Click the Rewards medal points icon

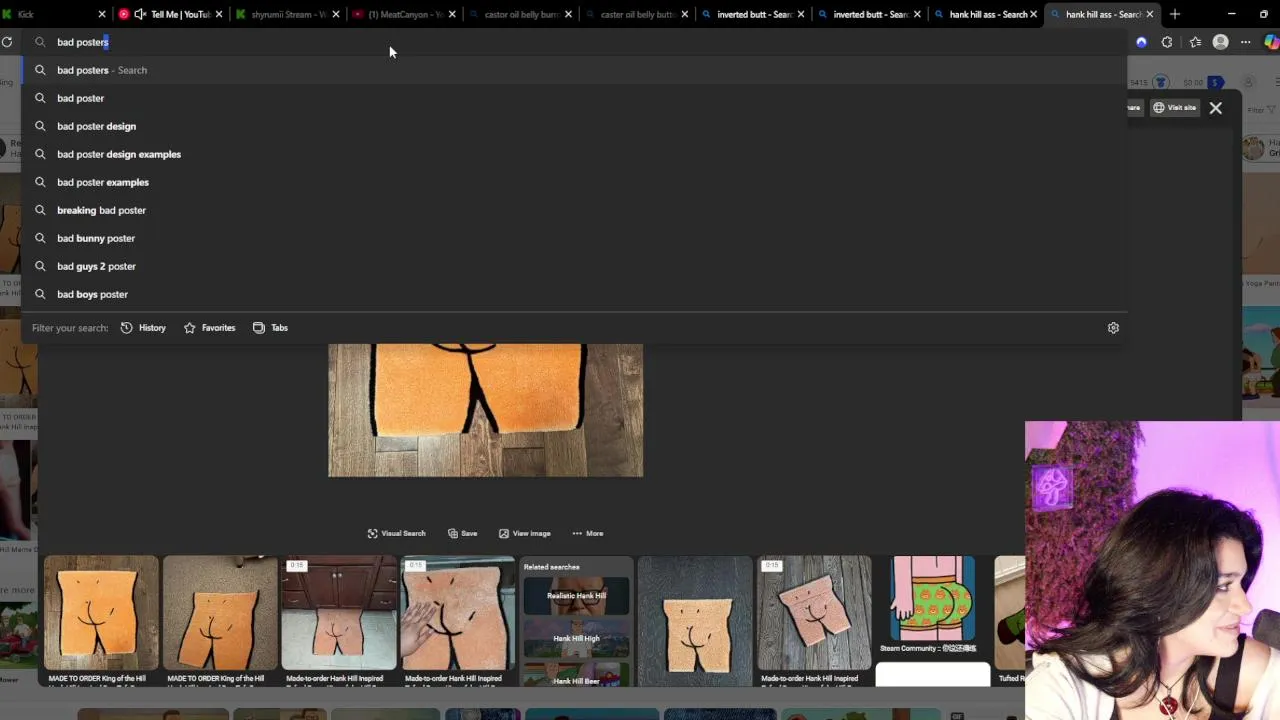tap(1161, 82)
